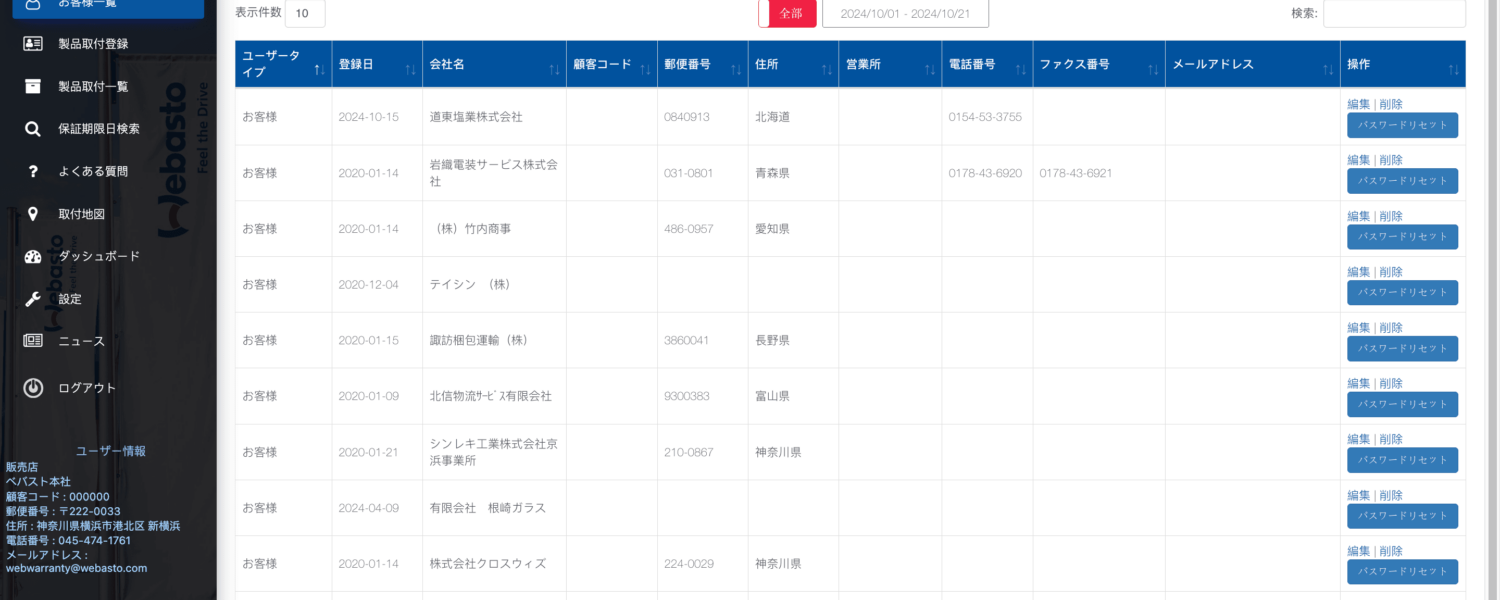Click 取付地図 map pin icon
Image resolution: width=1500 pixels, height=600 pixels.
[33, 214]
